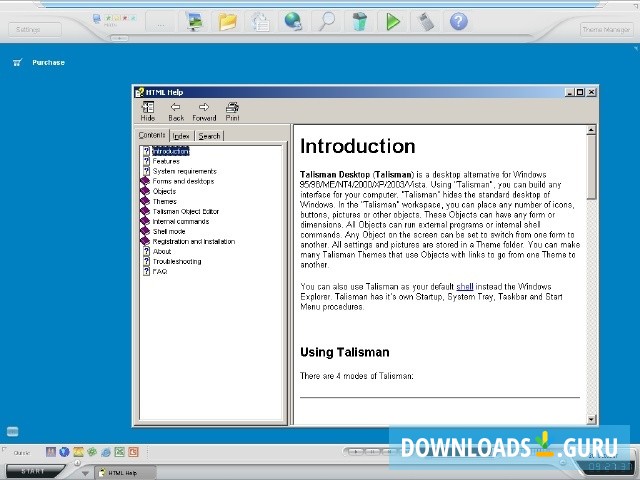Open the Theme Manager button
The height and width of the screenshot is (480, 640).
pos(606,29)
